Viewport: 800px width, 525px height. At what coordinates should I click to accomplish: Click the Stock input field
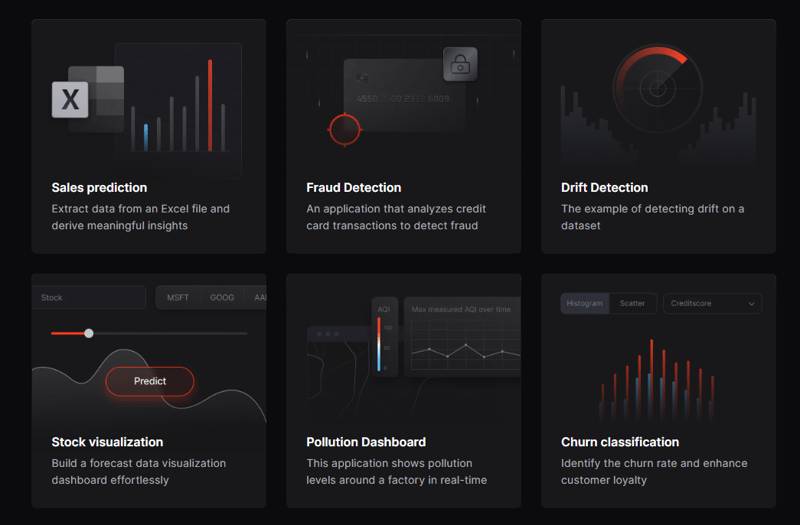(x=89, y=297)
